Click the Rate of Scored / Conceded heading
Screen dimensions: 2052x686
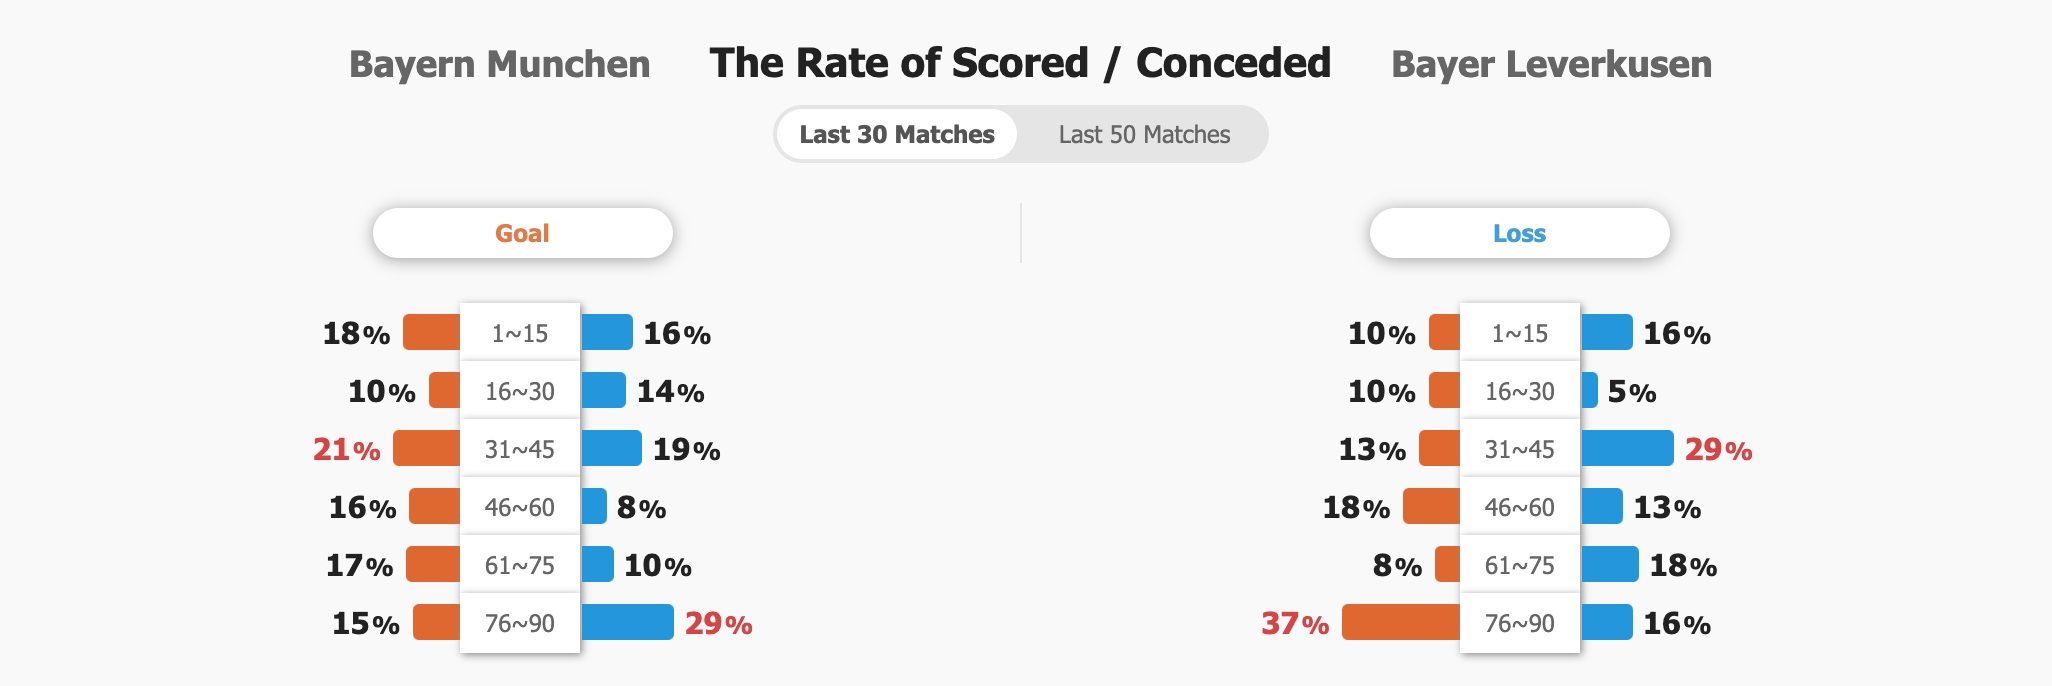(x=1020, y=63)
